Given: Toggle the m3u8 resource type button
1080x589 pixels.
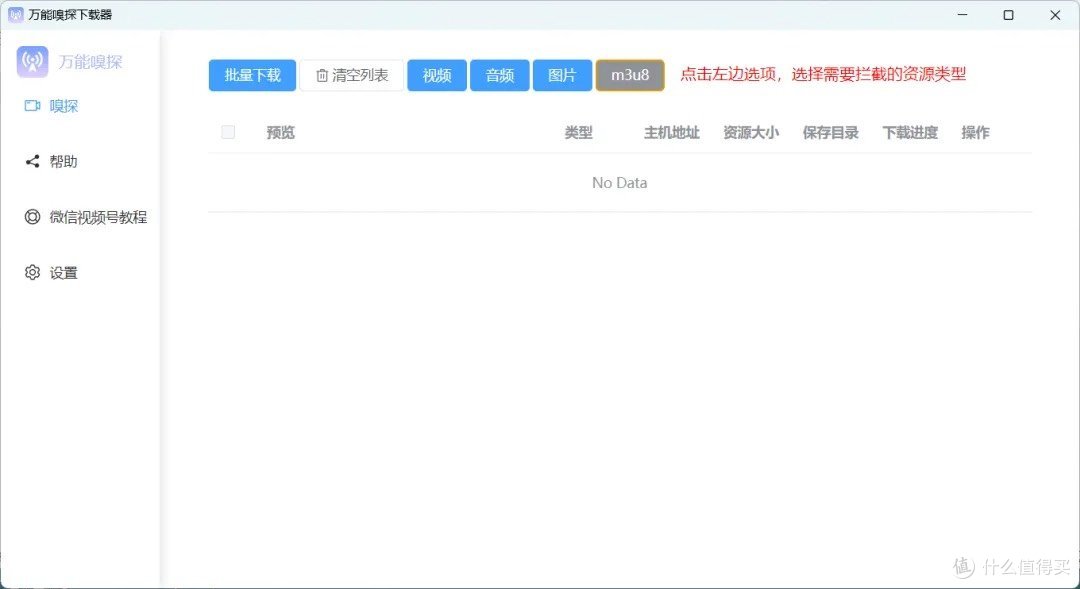Looking at the screenshot, I should coord(630,75).
